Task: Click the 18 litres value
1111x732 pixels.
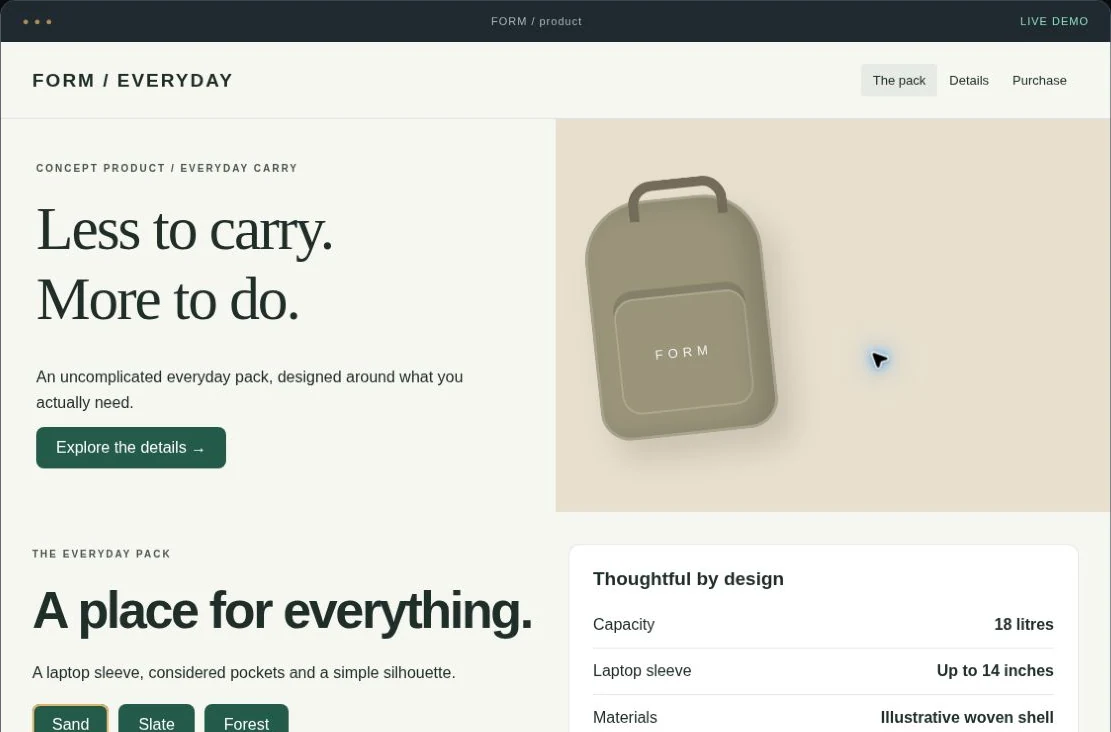Action: coord(1023,624)
